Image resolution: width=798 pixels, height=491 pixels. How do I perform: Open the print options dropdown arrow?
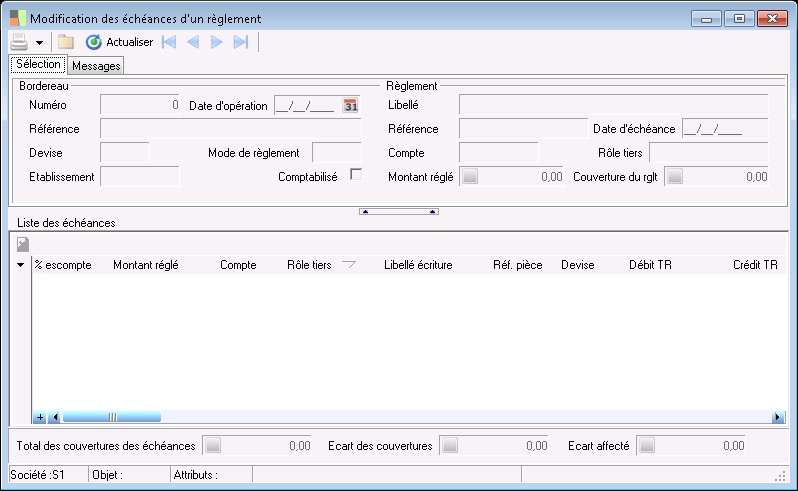click(39, 43)
